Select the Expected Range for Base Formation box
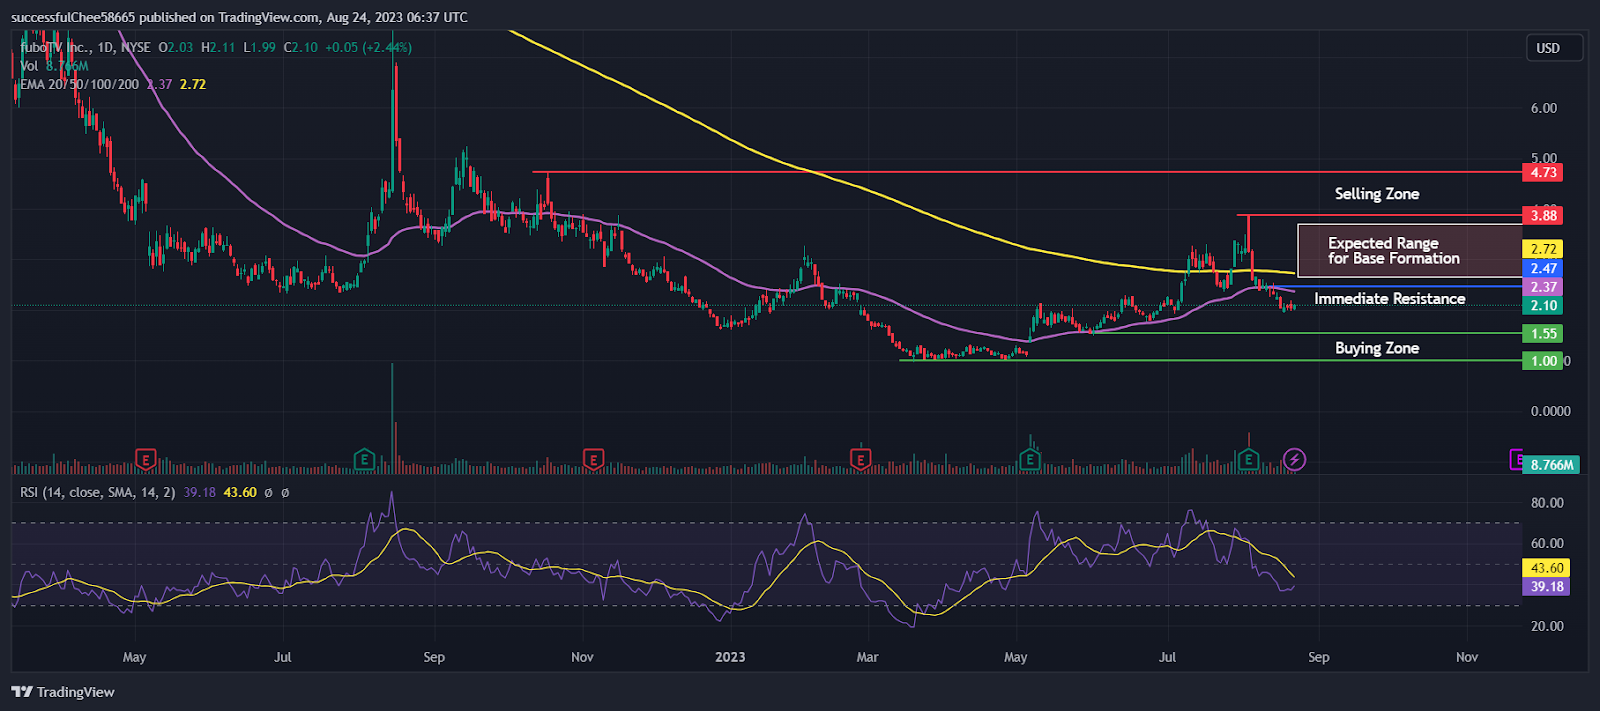The height and width of the screenshot is (711, 1600). pos(1409,250)
